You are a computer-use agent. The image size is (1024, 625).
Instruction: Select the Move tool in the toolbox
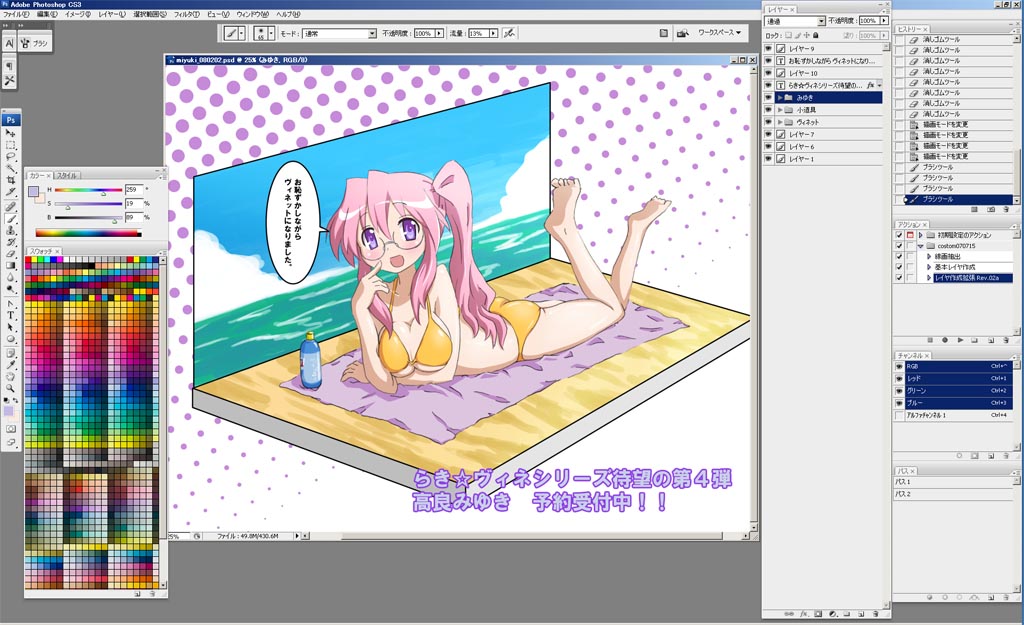point(10,133)
